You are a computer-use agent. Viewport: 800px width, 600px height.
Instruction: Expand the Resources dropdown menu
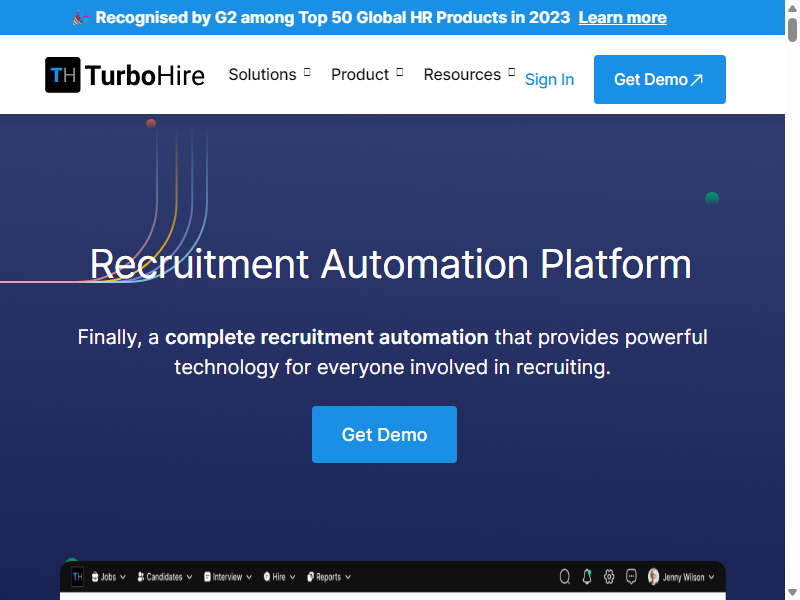(469, 74)
